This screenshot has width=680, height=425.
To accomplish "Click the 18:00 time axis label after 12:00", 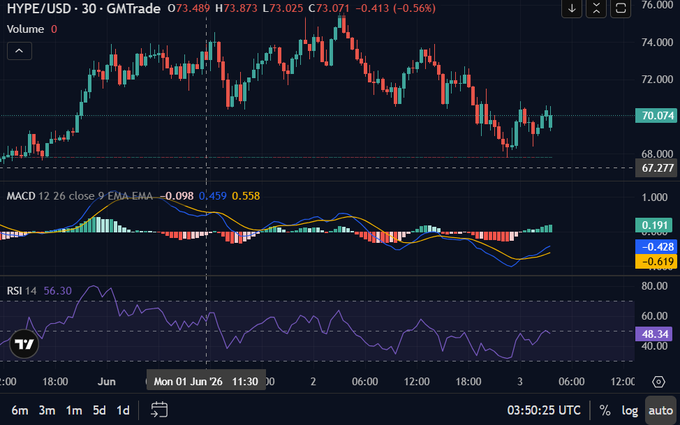I will [468, 382].
